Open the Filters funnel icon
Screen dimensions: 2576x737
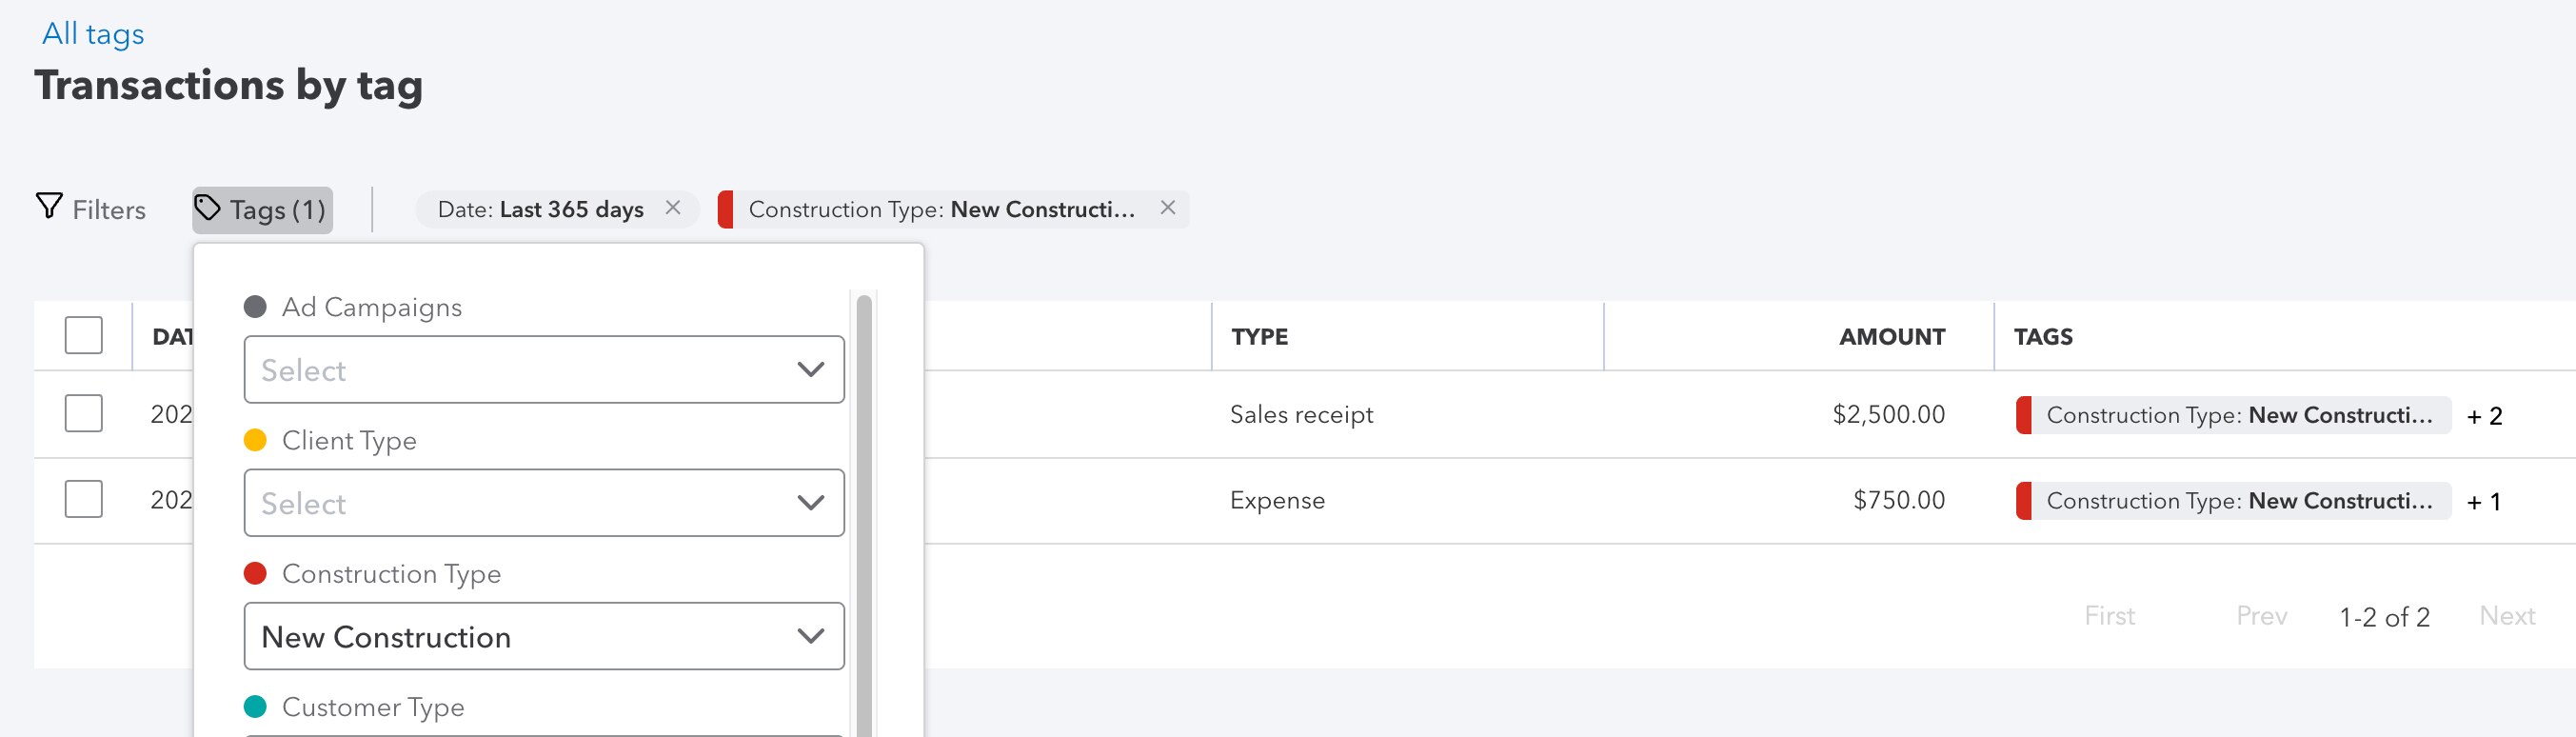[49, 207]
